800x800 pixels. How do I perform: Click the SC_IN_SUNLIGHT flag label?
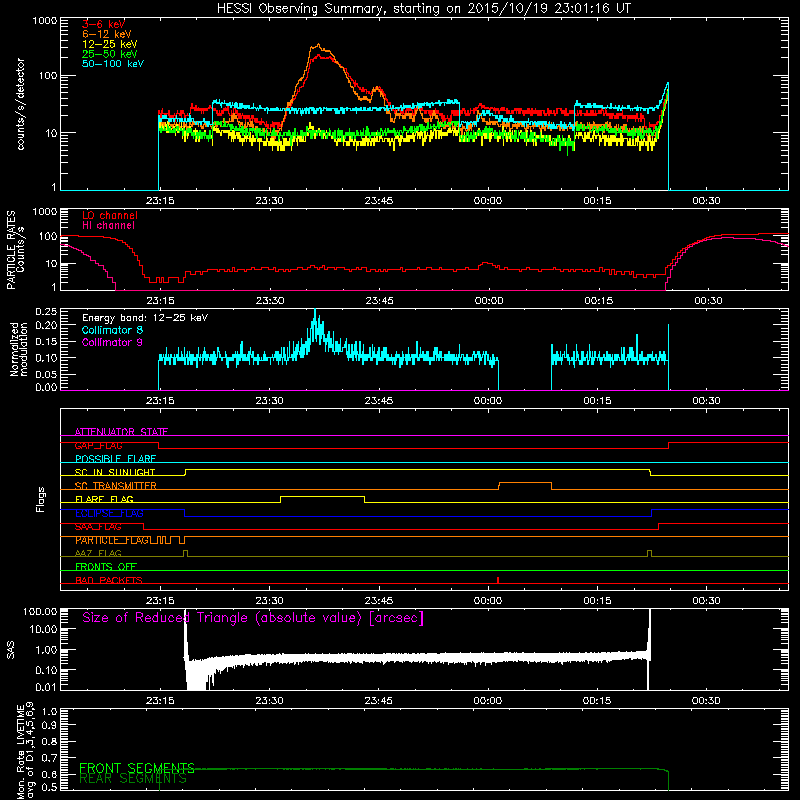click(115, 472)
